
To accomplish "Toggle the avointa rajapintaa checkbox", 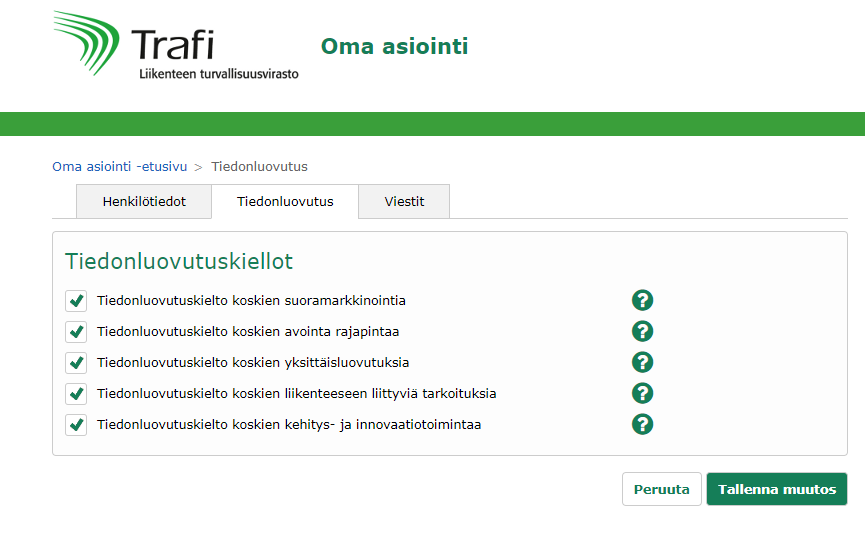I will pyautogui.click(x=76, y=332).
